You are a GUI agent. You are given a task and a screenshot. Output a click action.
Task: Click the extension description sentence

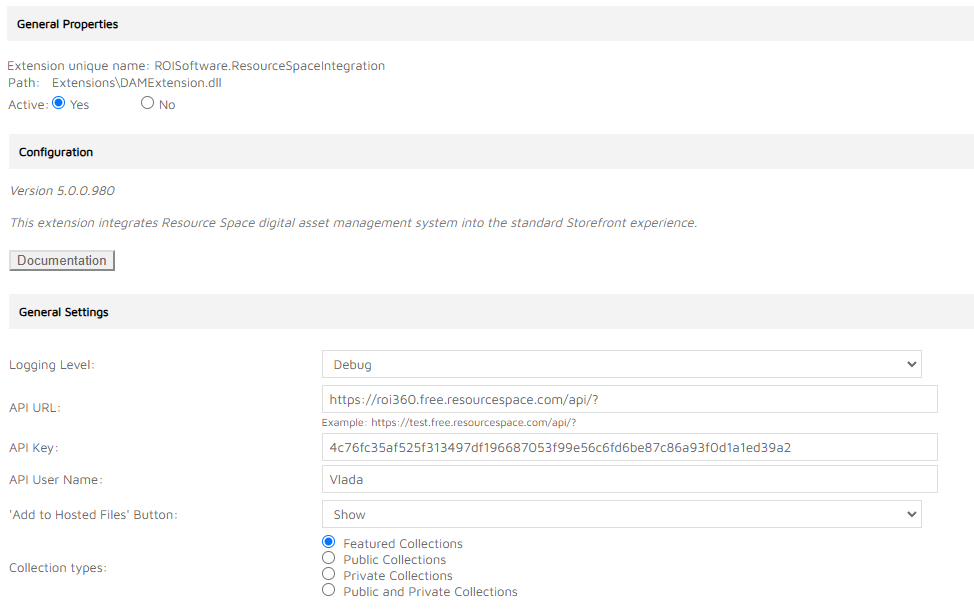353,223
